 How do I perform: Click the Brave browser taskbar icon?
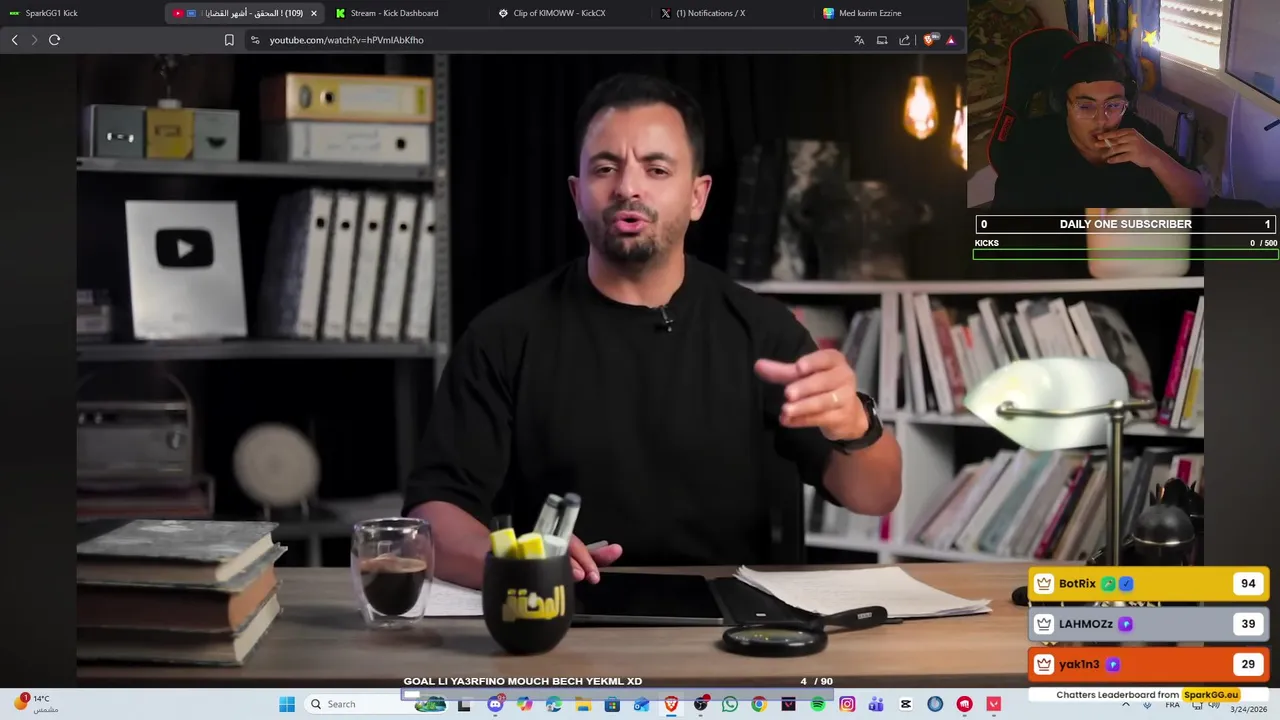pos(671,704)
